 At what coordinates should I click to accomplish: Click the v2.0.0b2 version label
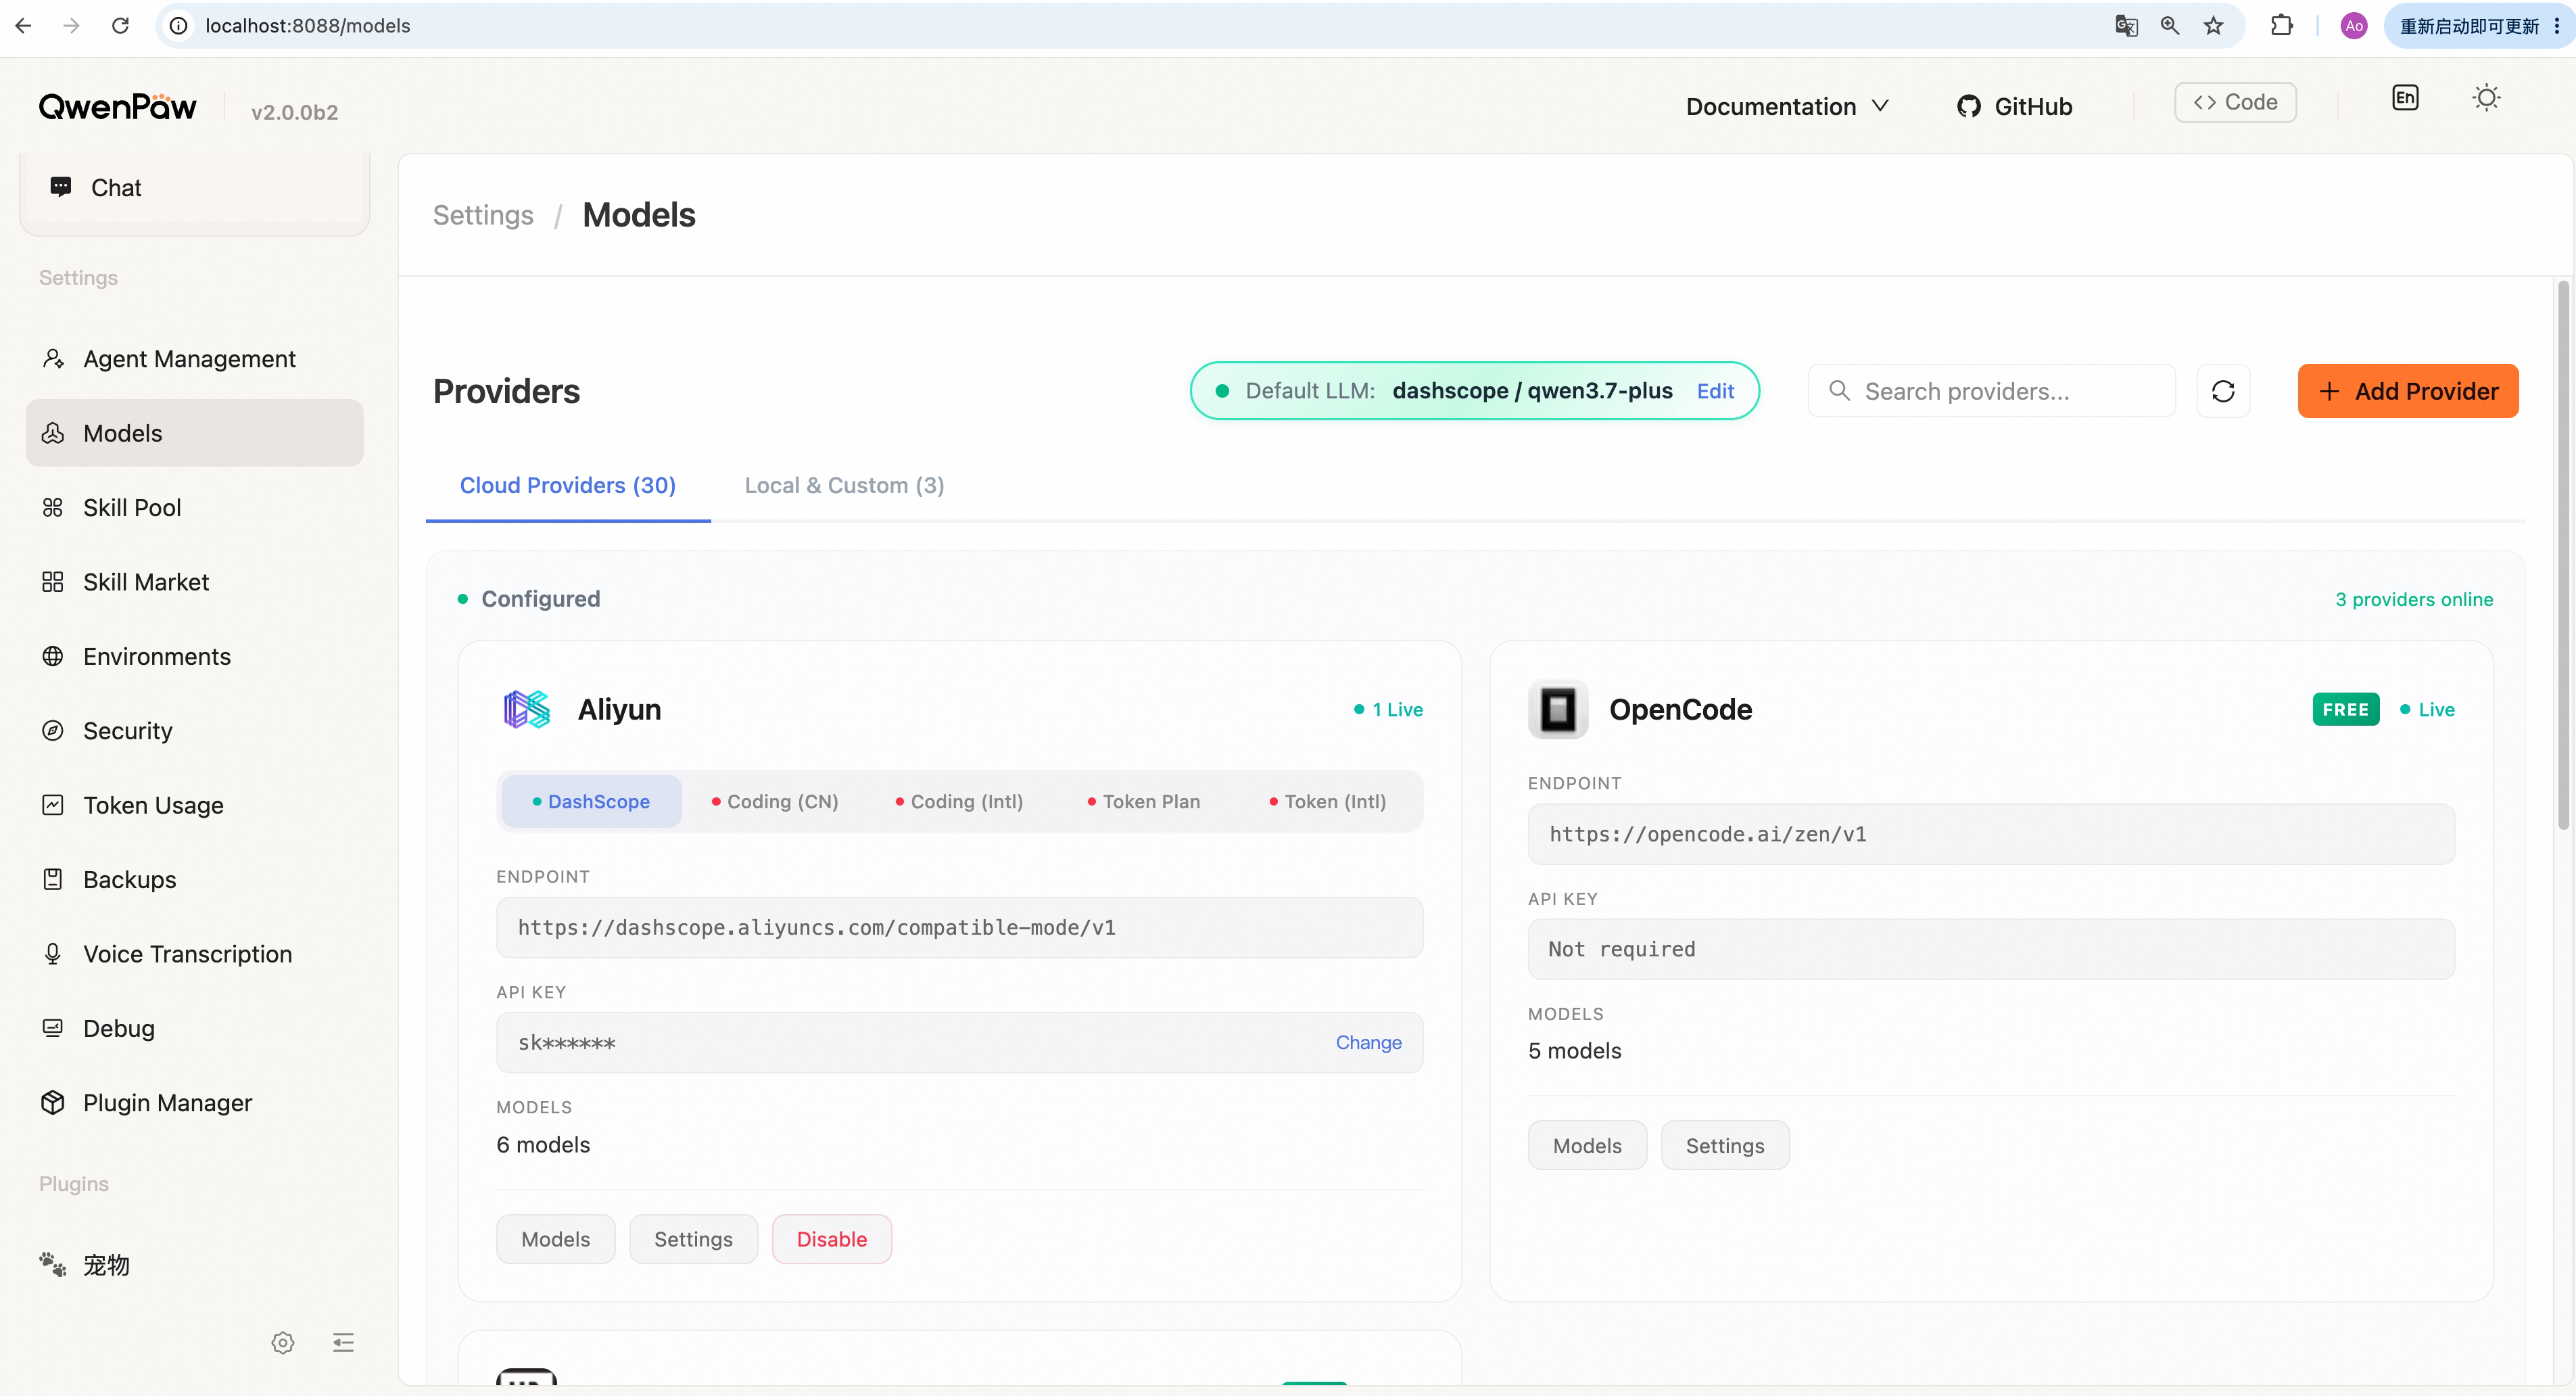coord(294,112)
